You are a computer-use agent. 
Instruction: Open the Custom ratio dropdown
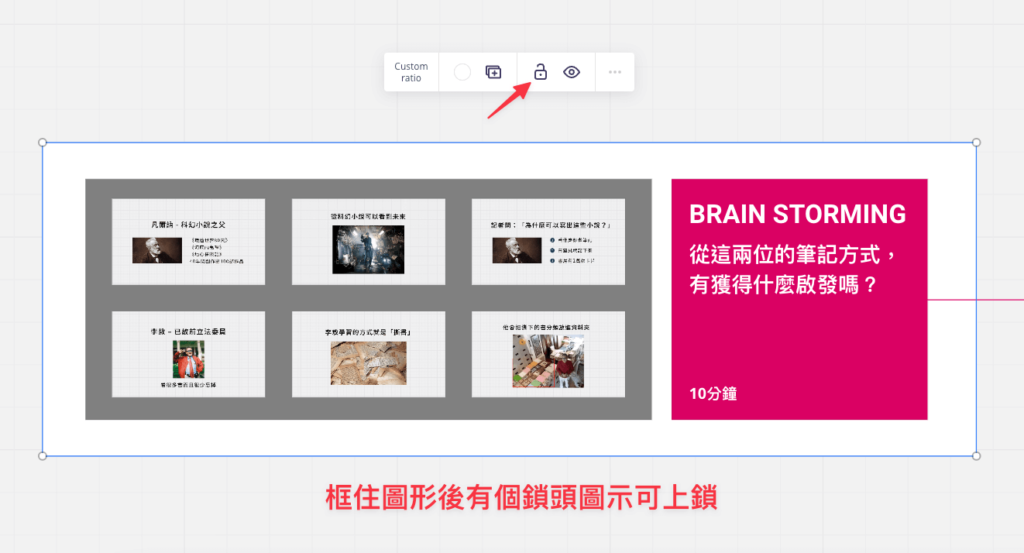point(411,72)
